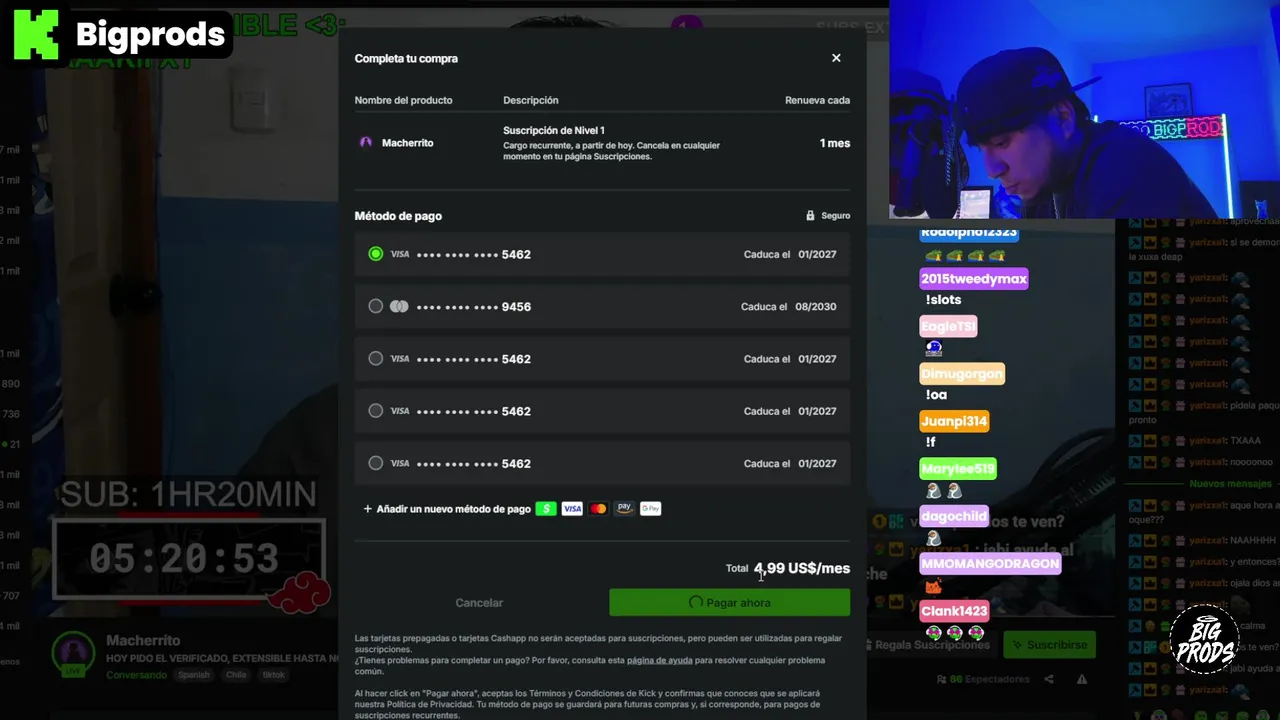Click the Amazon Pay icon
This screenshot has width=1280, height=720.
[x=624, y=508]
